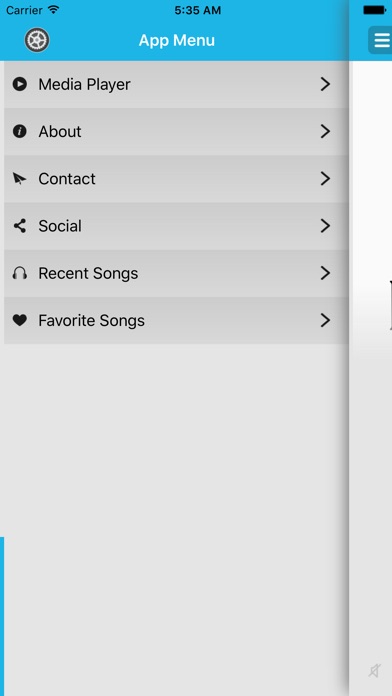Toggle the mute speaker icon

[375, 670]
